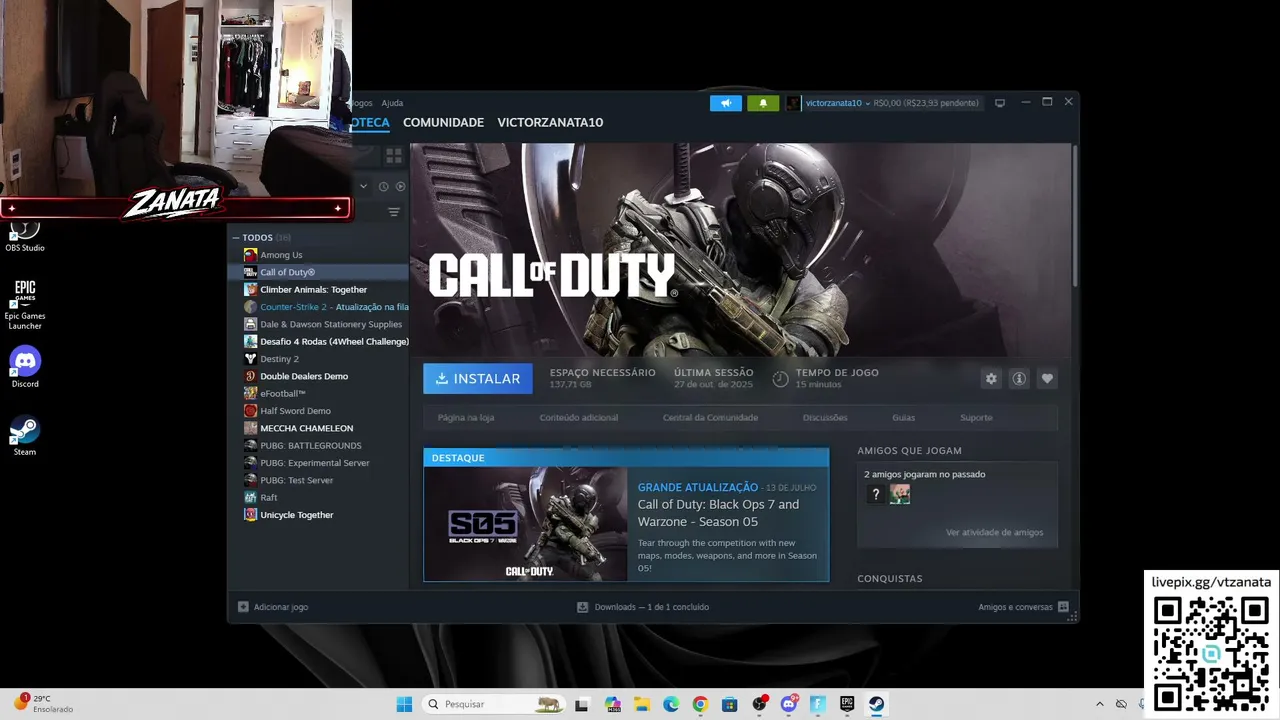Add Call of Duty to favorites heart
This screenshot has width=1280, height=720.
tap(1047, 379)
